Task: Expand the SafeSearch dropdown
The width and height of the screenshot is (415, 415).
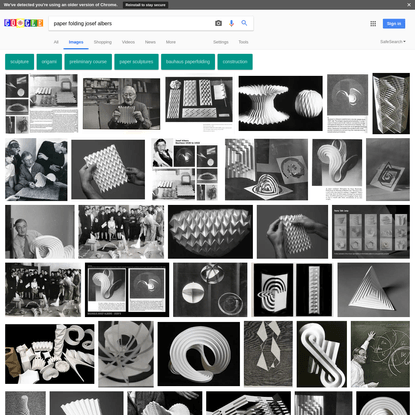Action: (393, 42)
